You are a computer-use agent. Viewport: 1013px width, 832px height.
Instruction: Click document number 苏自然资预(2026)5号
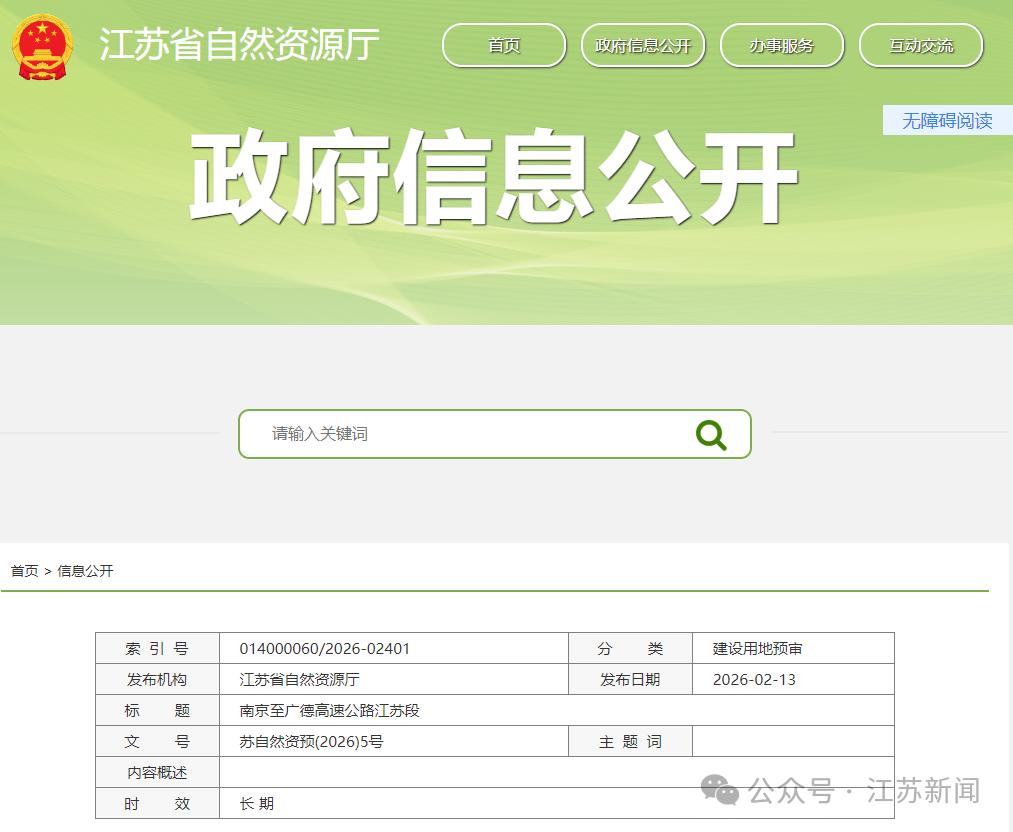click(311, 742)
